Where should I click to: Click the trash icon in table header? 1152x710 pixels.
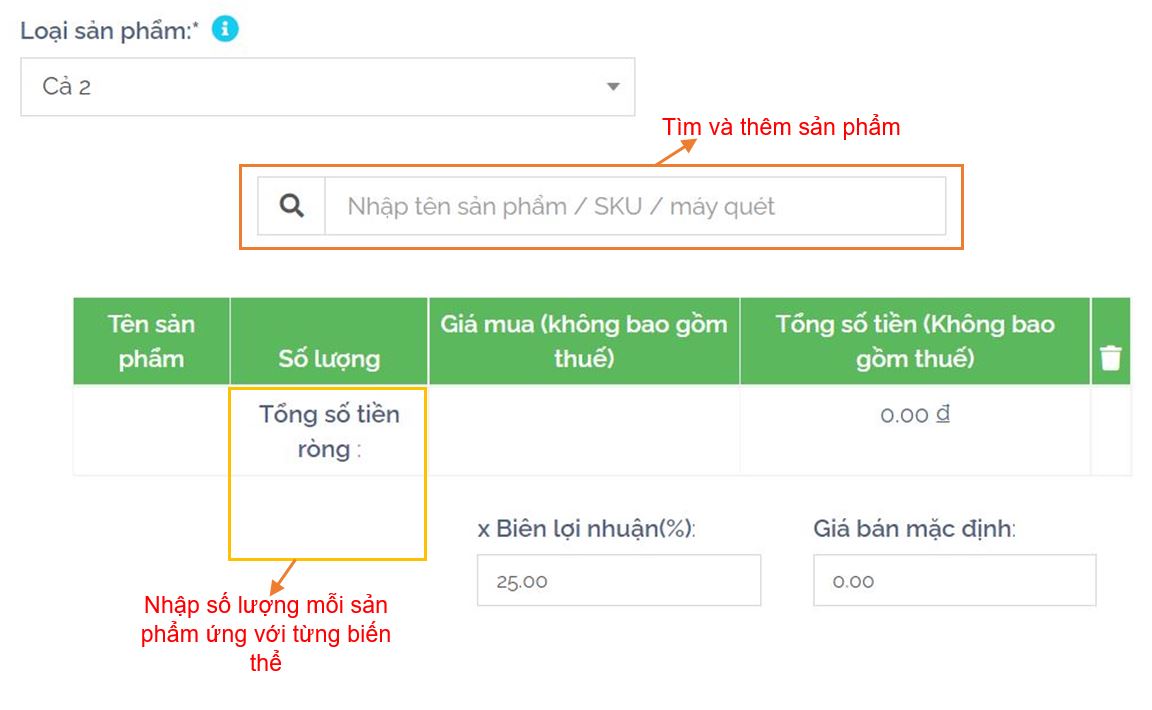click(x=1111, y=357)
